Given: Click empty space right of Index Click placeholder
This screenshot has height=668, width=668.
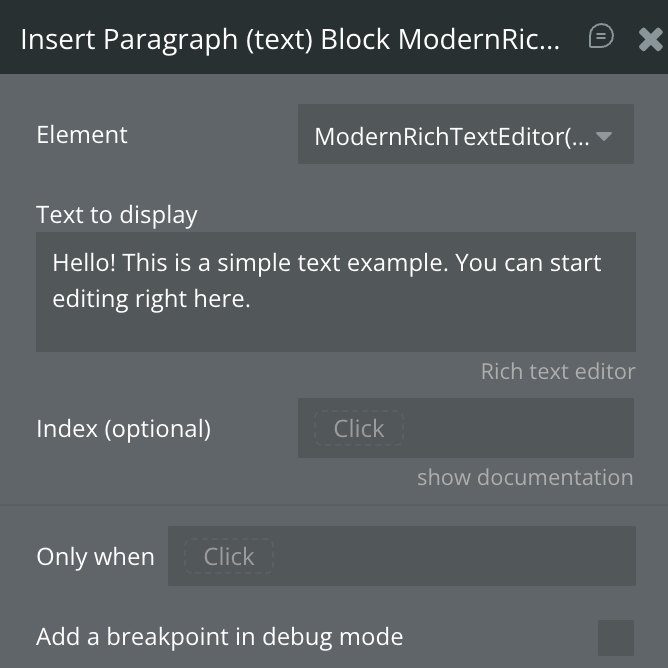Looking at the screenshot, I should (520, 429).
